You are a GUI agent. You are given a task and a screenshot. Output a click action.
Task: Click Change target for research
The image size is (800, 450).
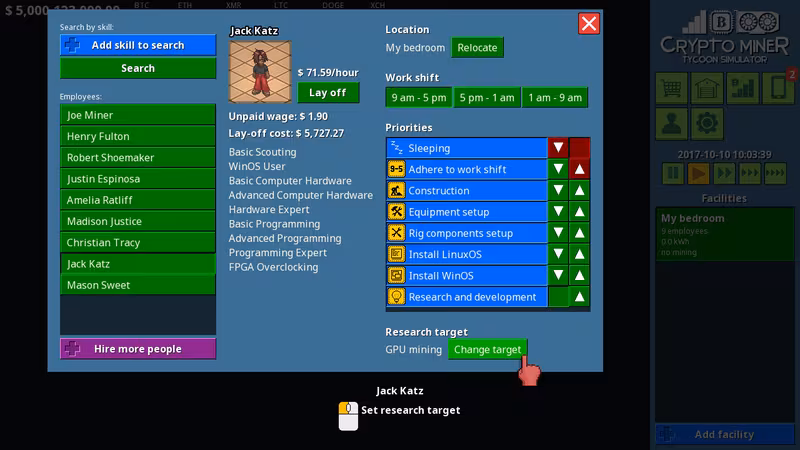click(487, 349)
